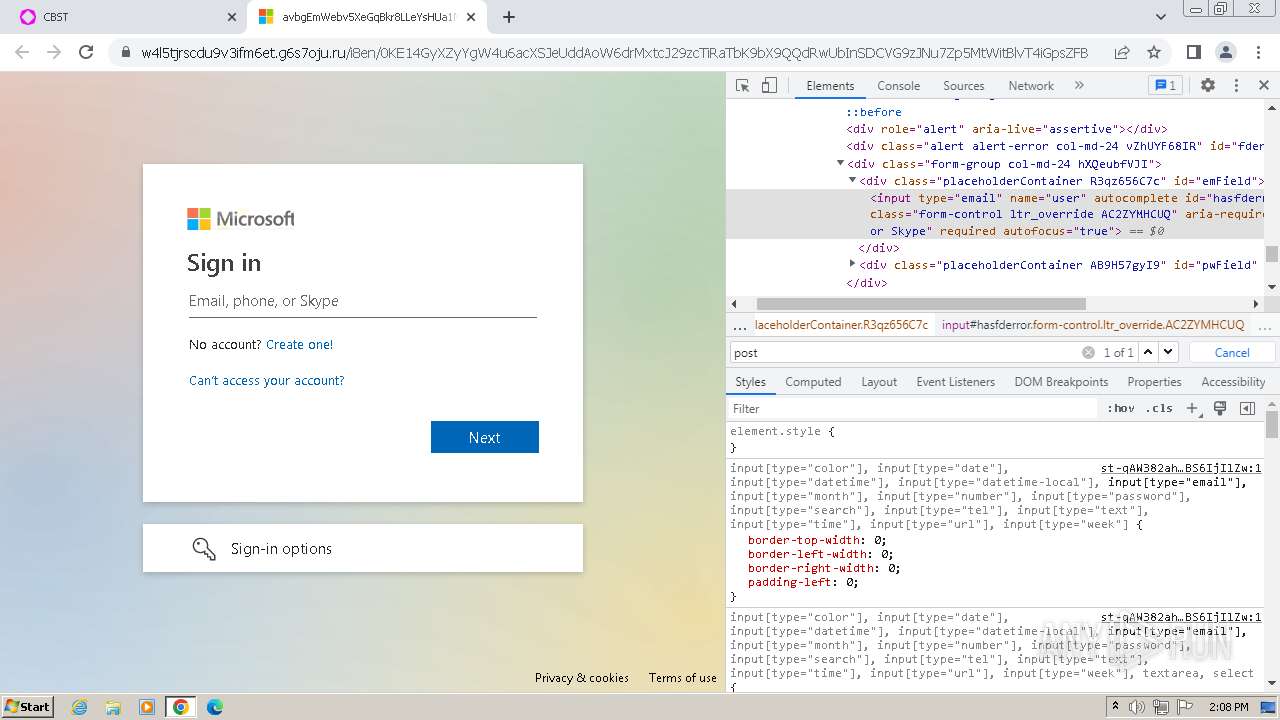The height and width of the screenshot is (720, 1280).
Task: Share this page icon
Action: tap(1122, 52)
